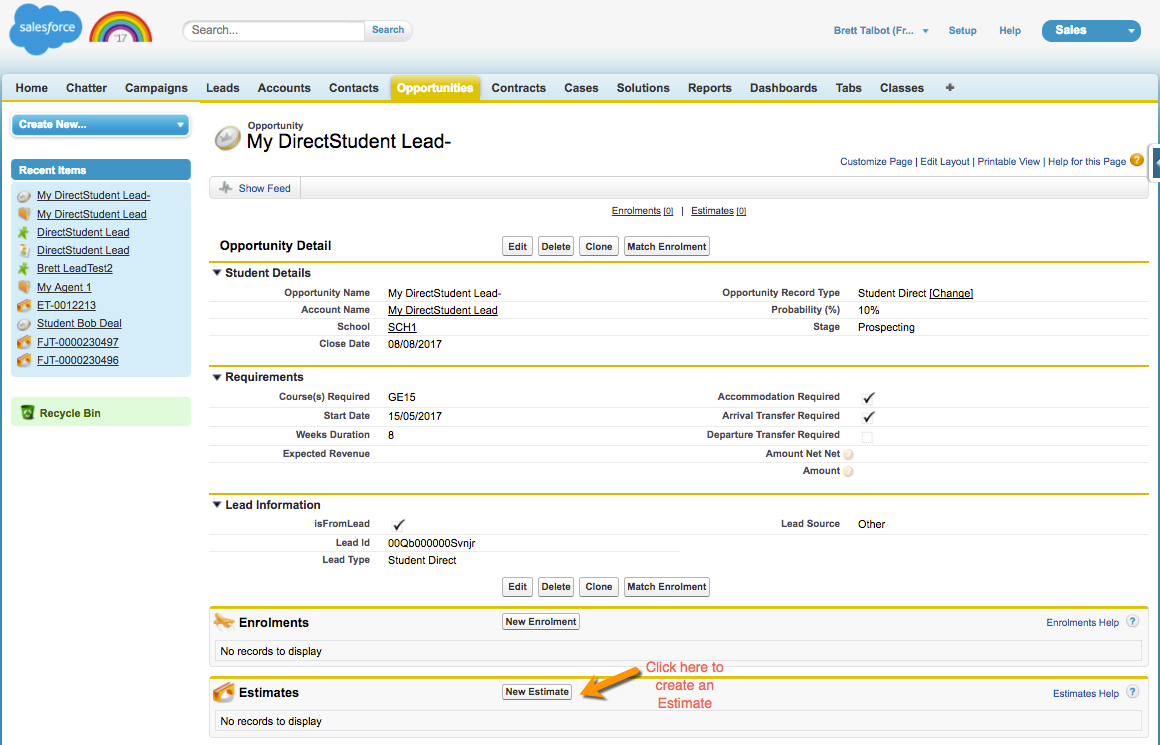Click the Amount Net Net info icon
This screenshot has height=745, width=1160.
coord(848,454)
